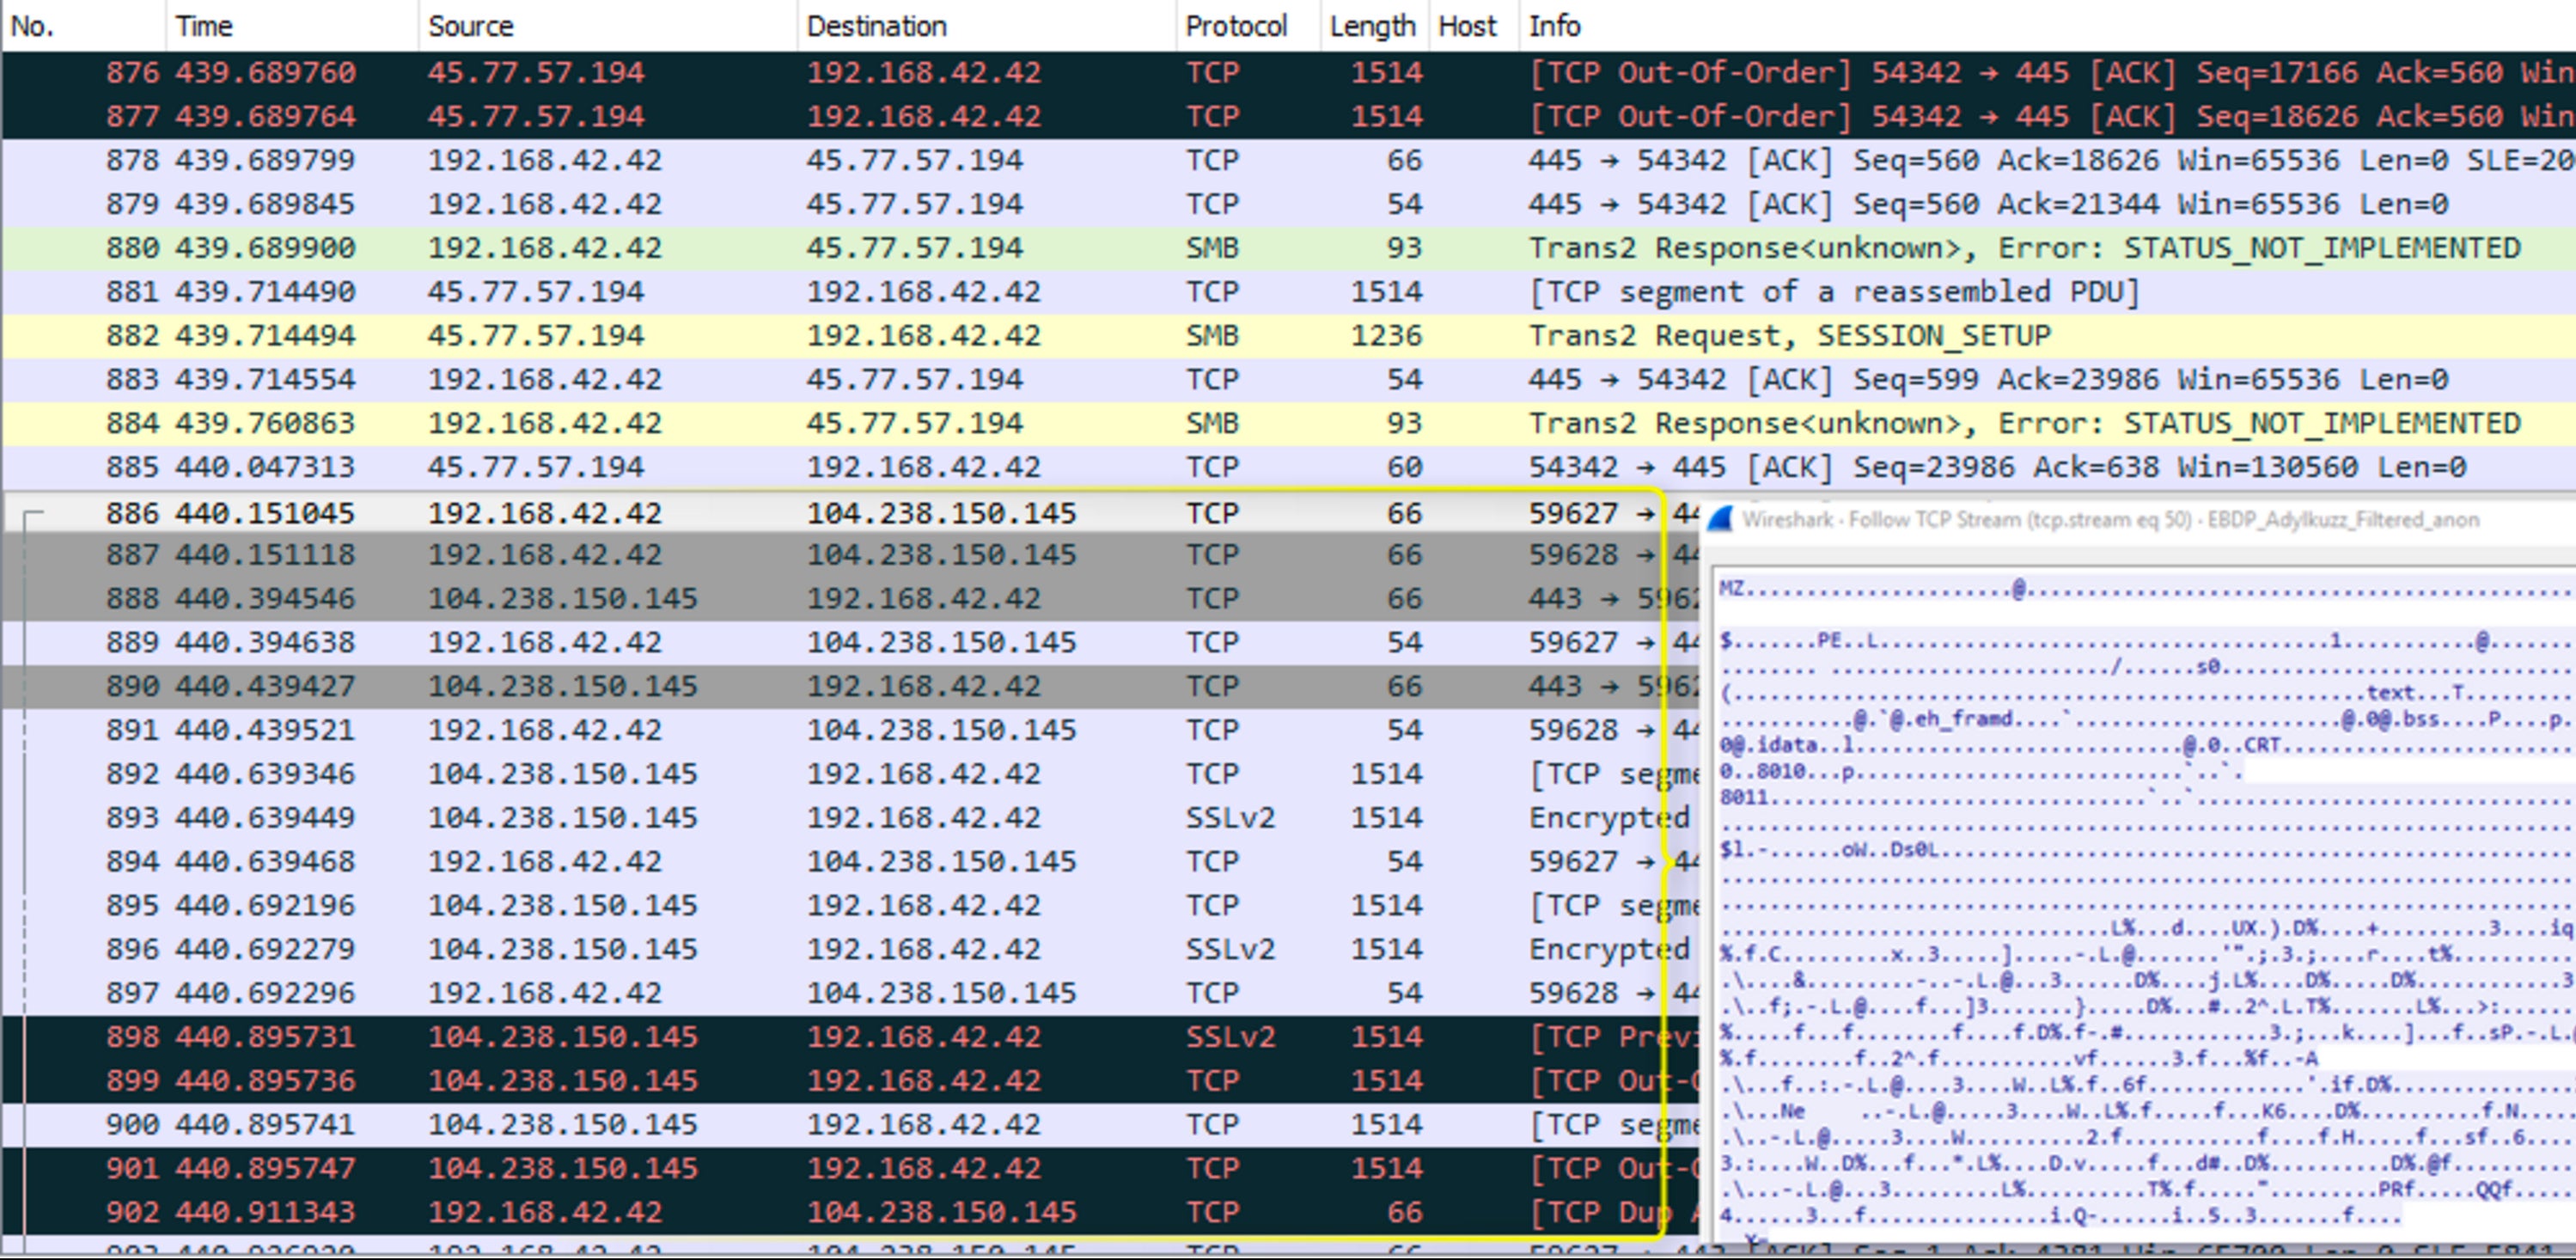Click source IP 45.77.57.194 in packet 882
Screen dimensions: 2576x1260
(x=536, y=336)
